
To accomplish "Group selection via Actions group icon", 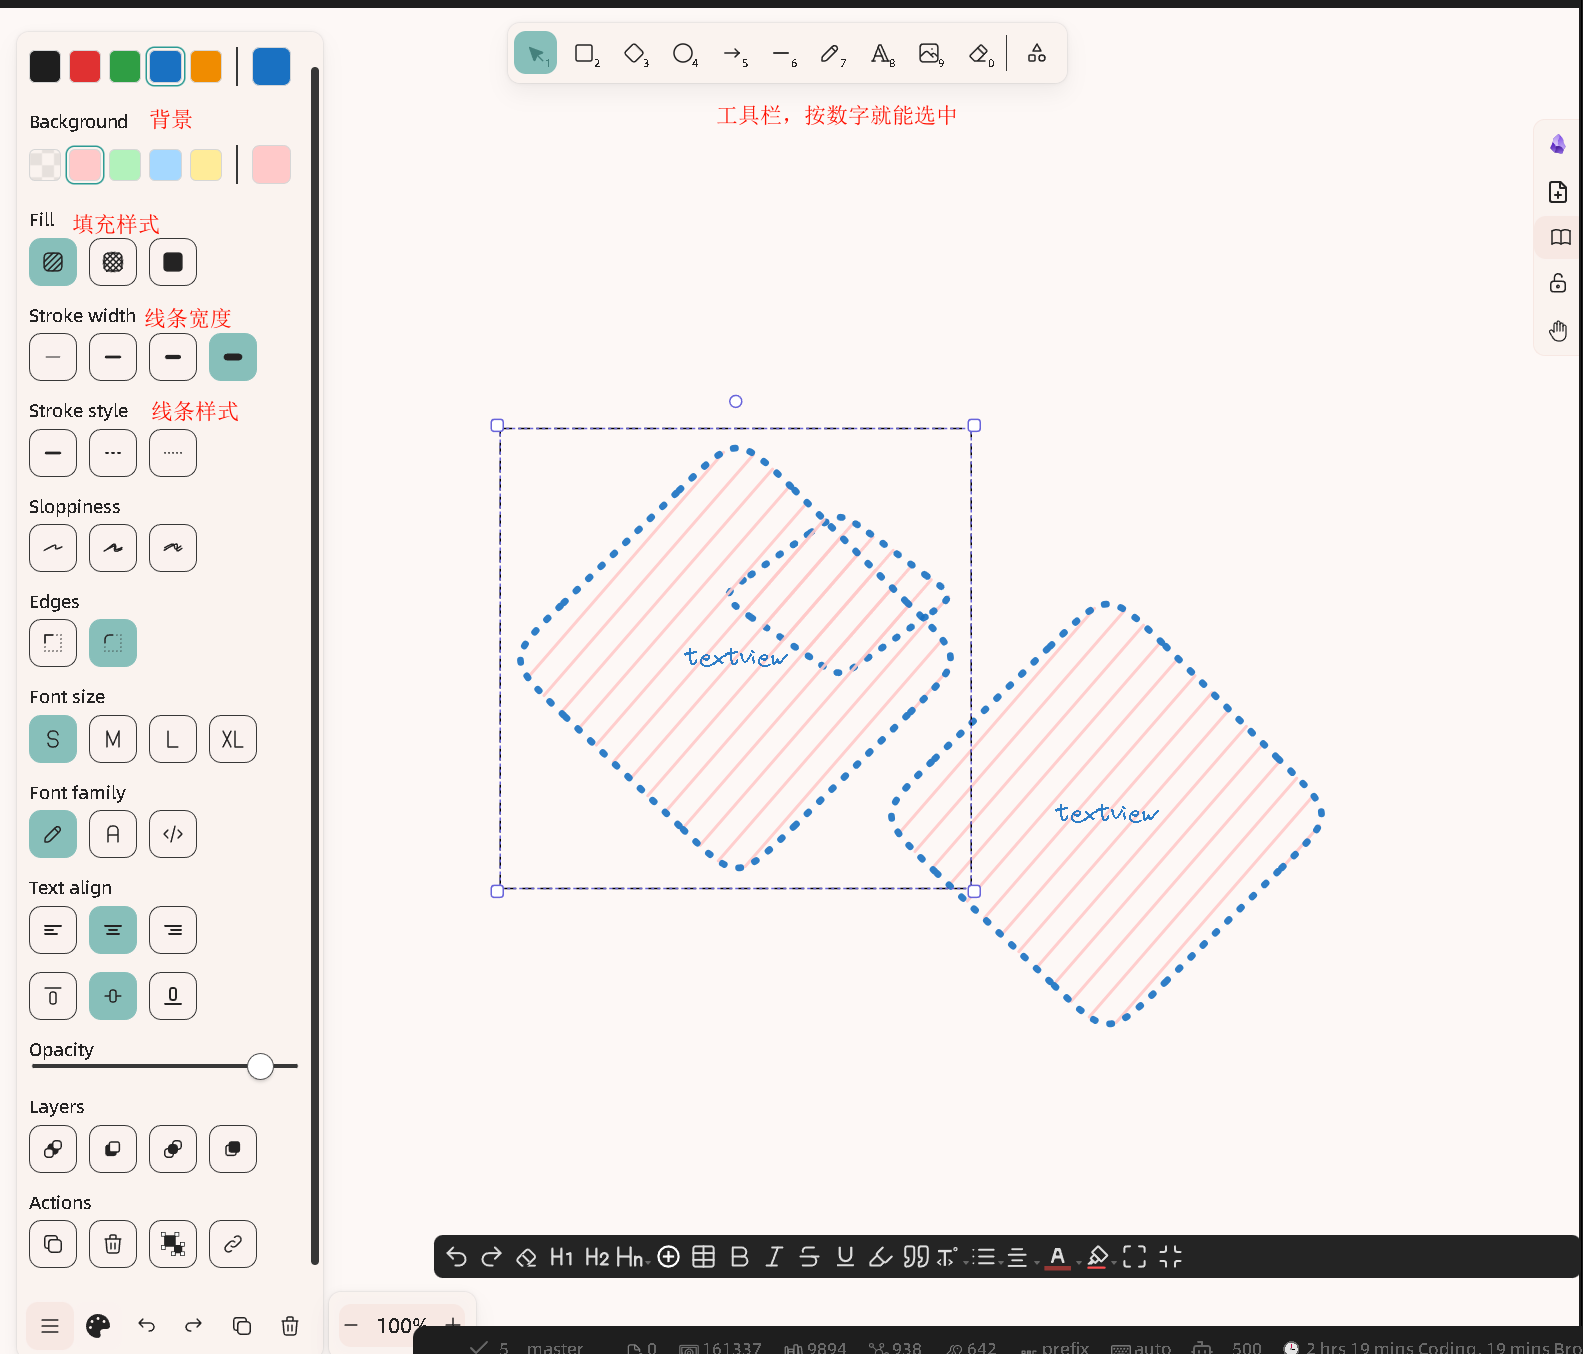I will tap(173, 1244).
